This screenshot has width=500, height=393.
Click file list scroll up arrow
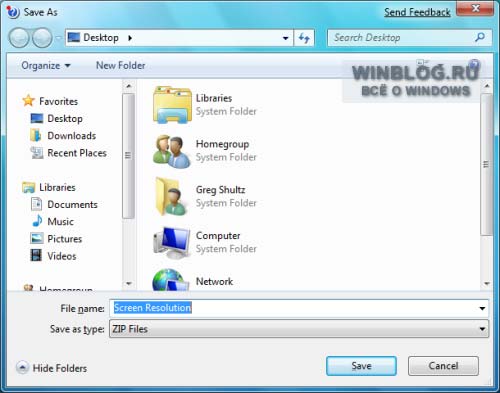487,86
